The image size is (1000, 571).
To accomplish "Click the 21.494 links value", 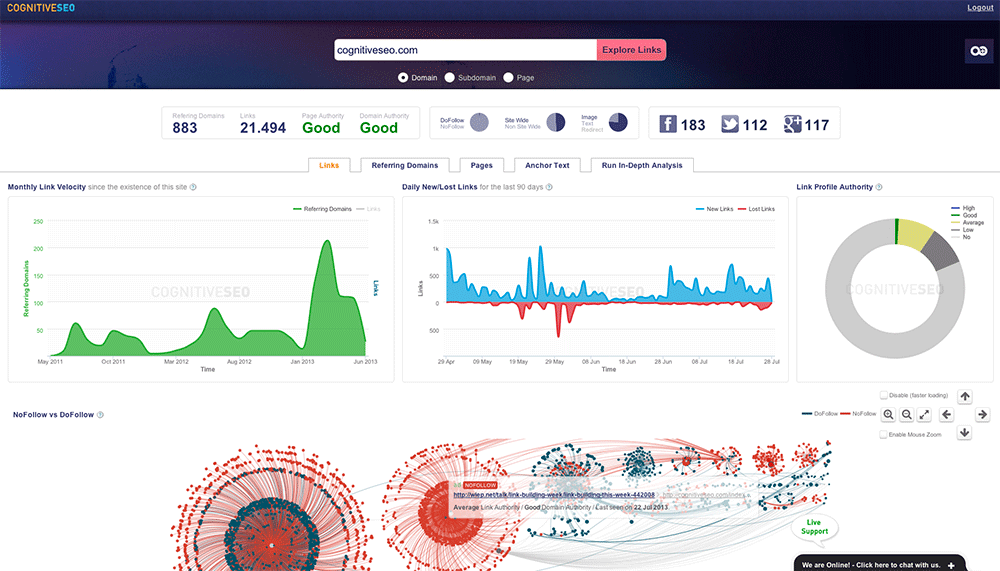I will [x=263, y=128].
